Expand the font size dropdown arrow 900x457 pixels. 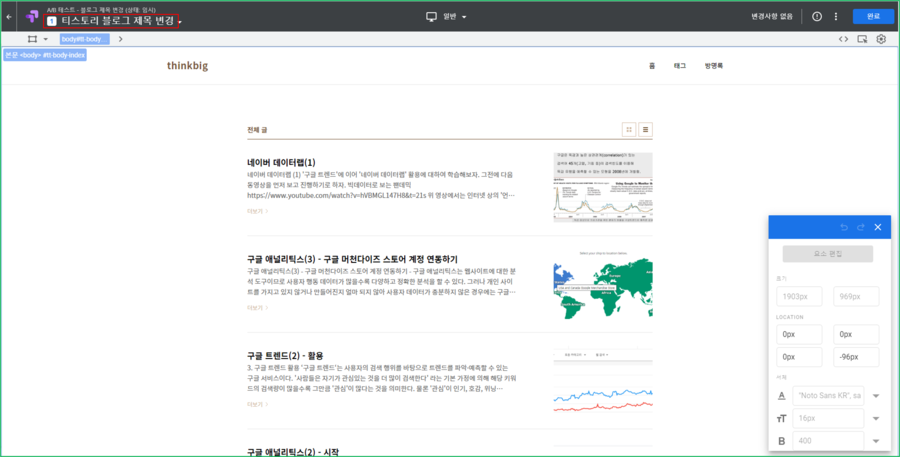876,419
